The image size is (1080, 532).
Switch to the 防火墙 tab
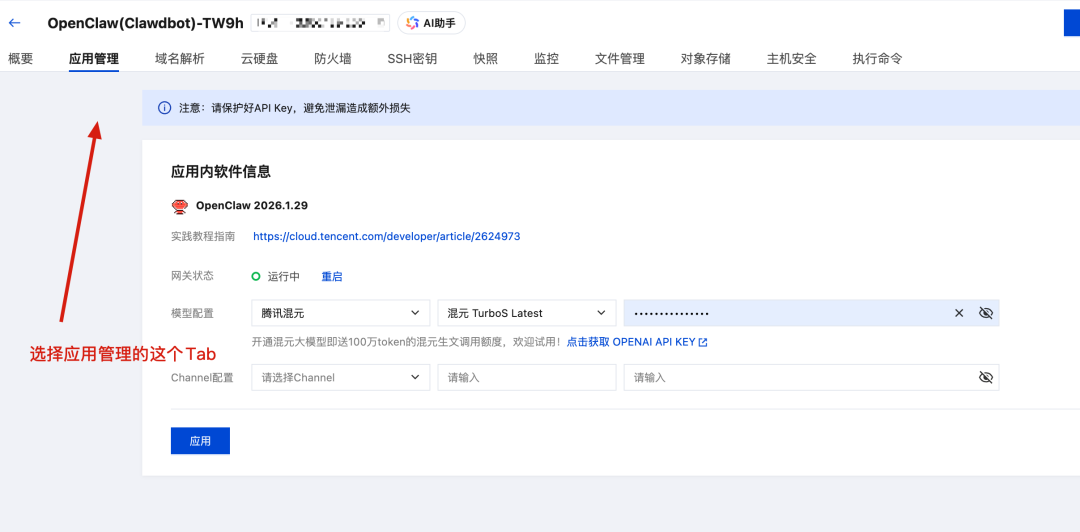click(332, 59)
